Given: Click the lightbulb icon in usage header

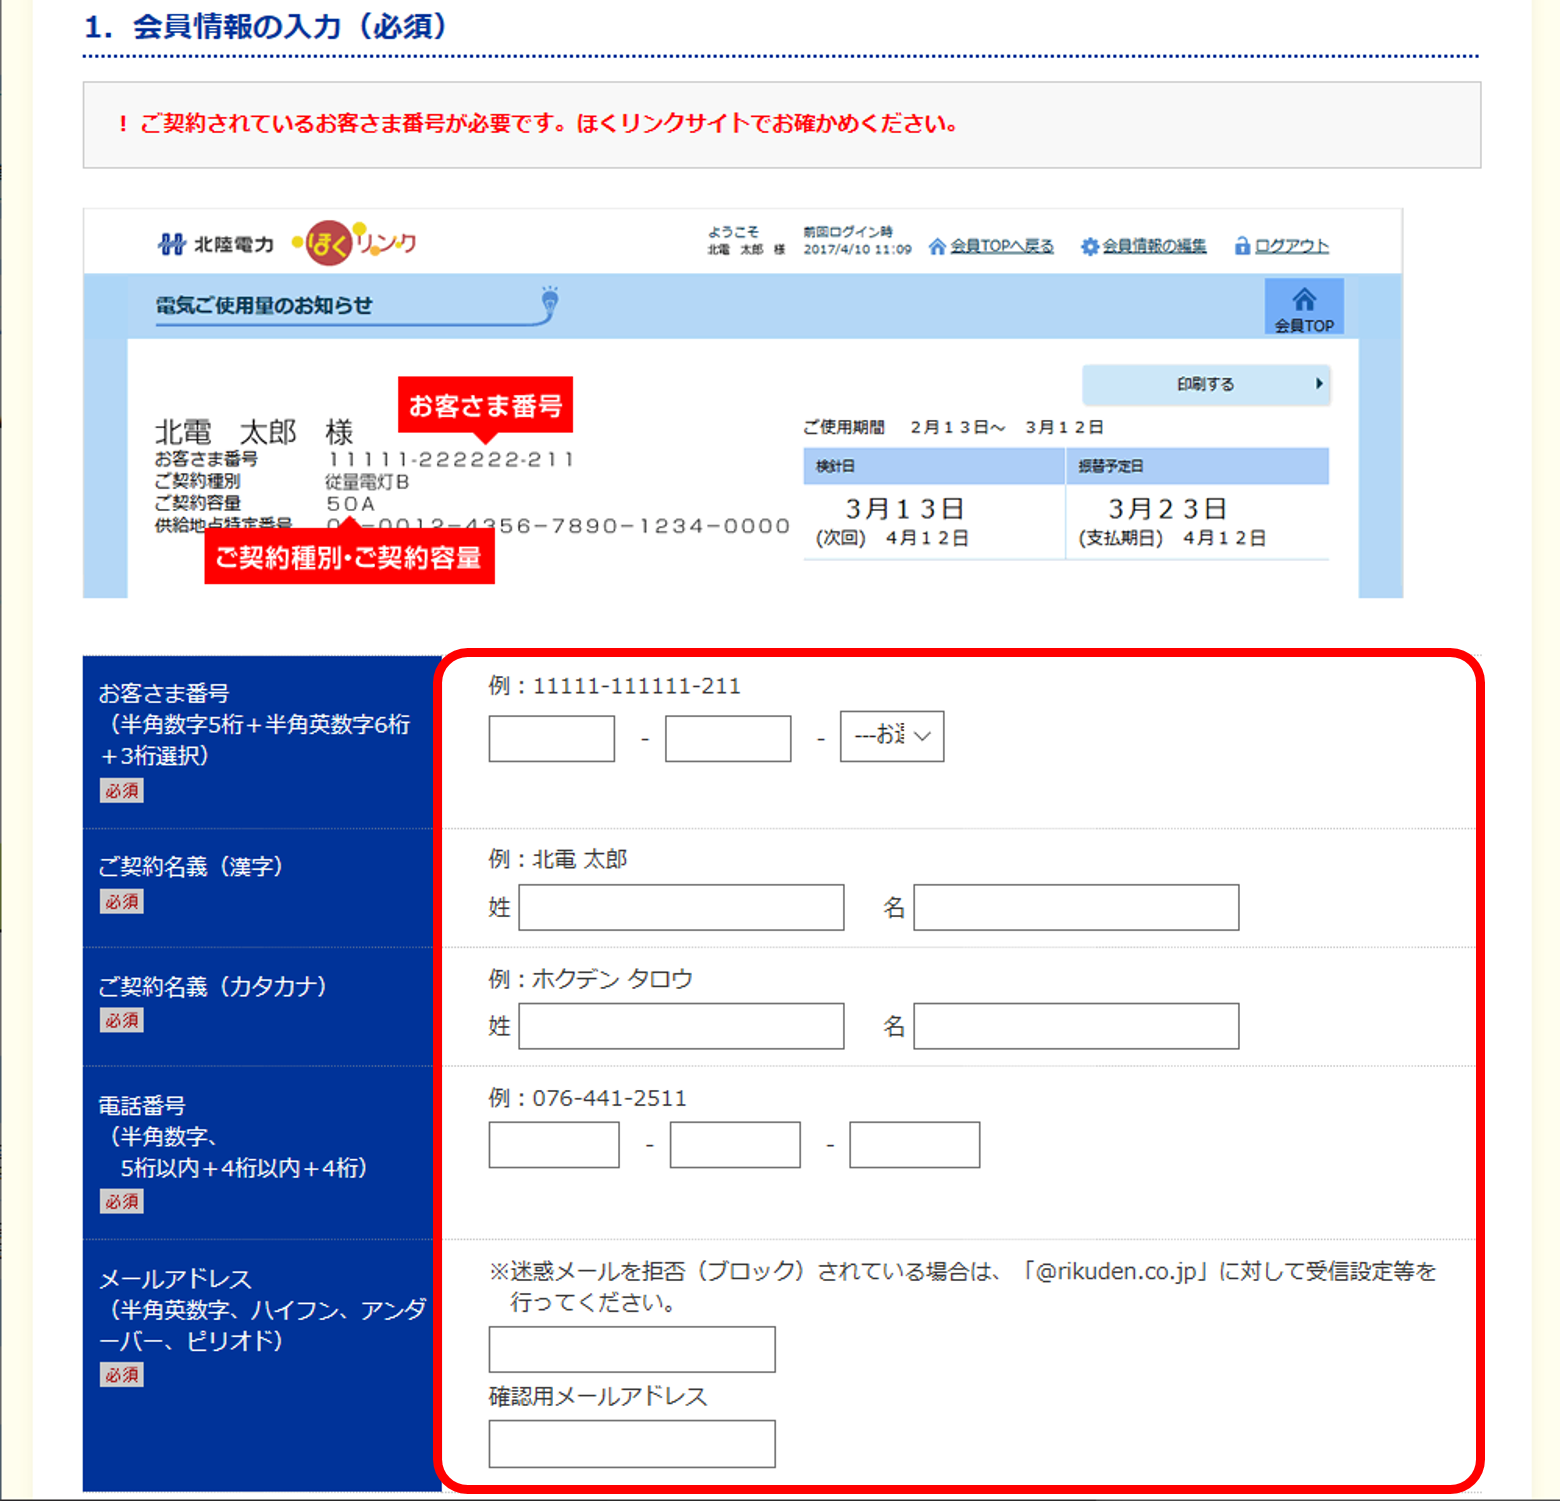Looking at the screenshot, I should (549, 300).
